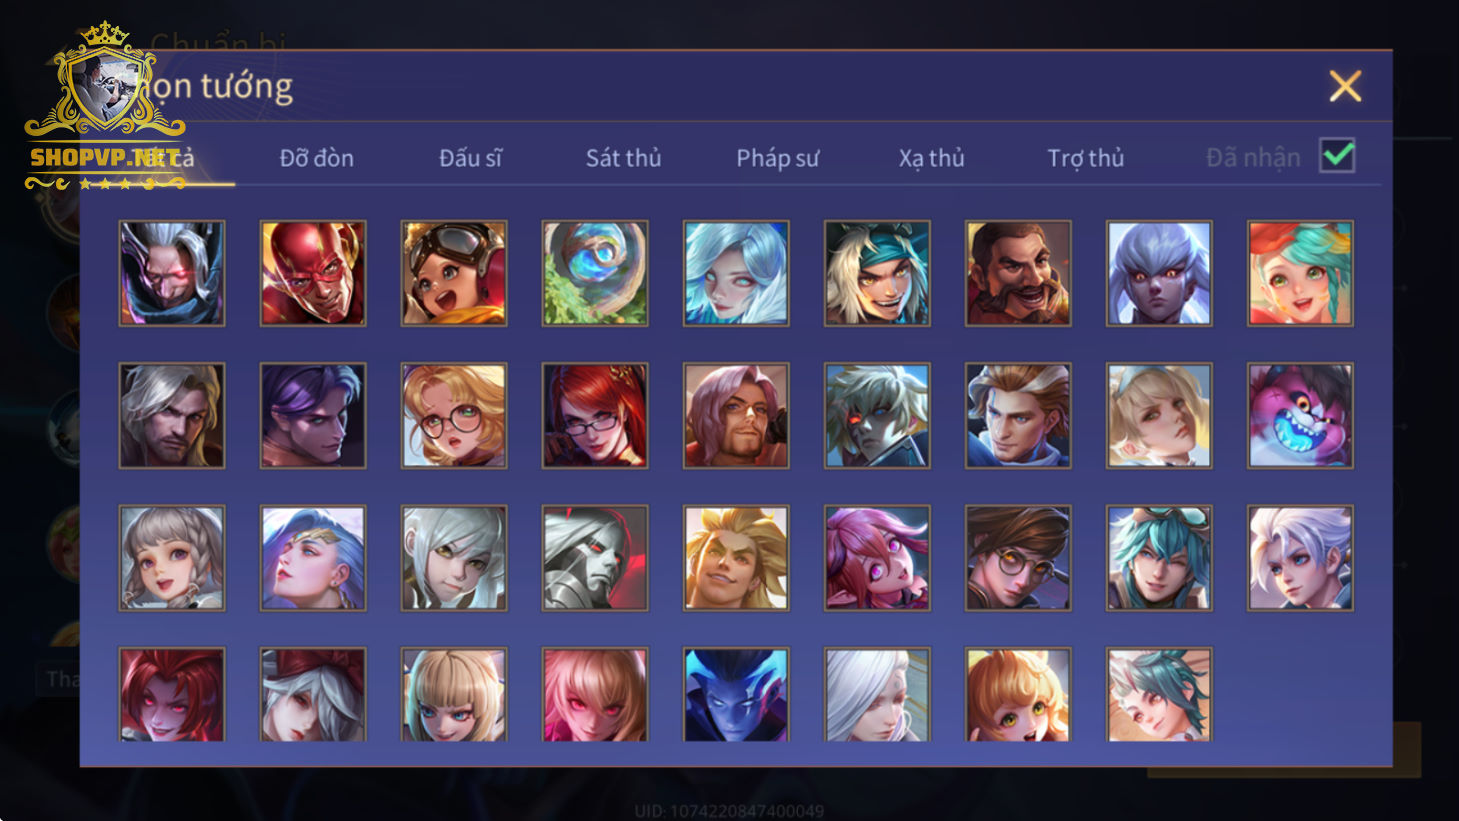Screen dimensions: 1459x821
Task: Toggle the Đã nhận checkbox
Action: pos(1337,156)
